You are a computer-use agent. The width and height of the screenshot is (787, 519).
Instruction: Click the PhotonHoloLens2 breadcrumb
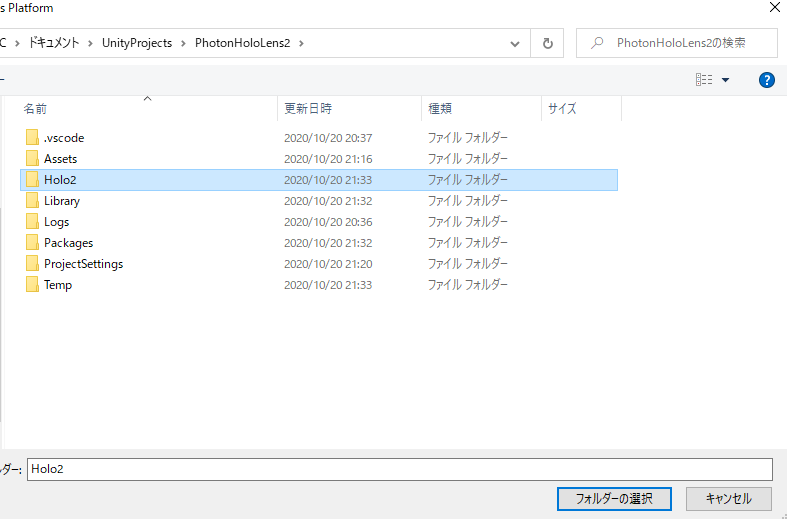(242, 43)
